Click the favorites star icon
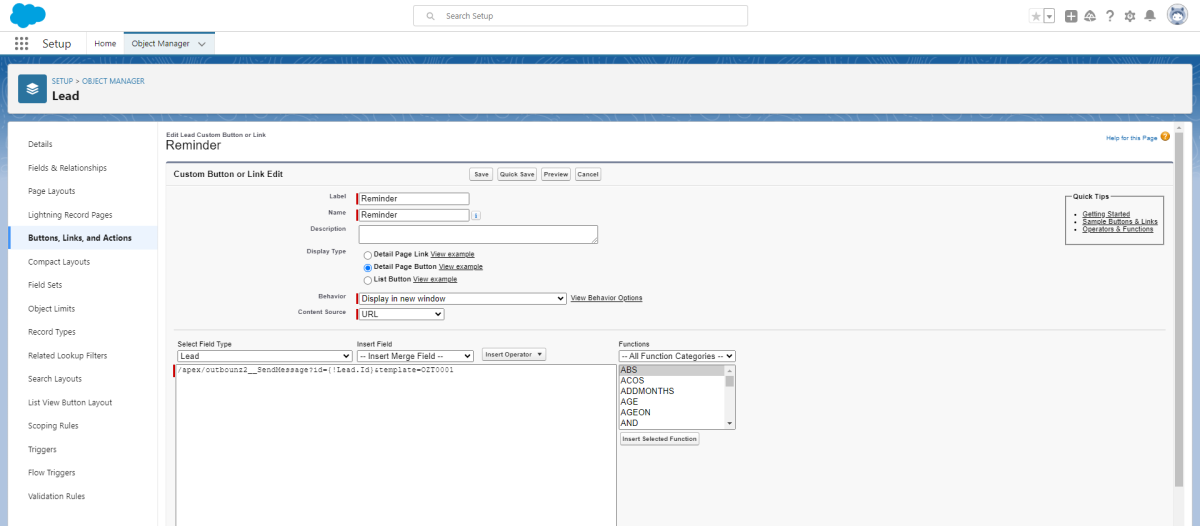The image size is (1200, 526). coord(1036,16)
